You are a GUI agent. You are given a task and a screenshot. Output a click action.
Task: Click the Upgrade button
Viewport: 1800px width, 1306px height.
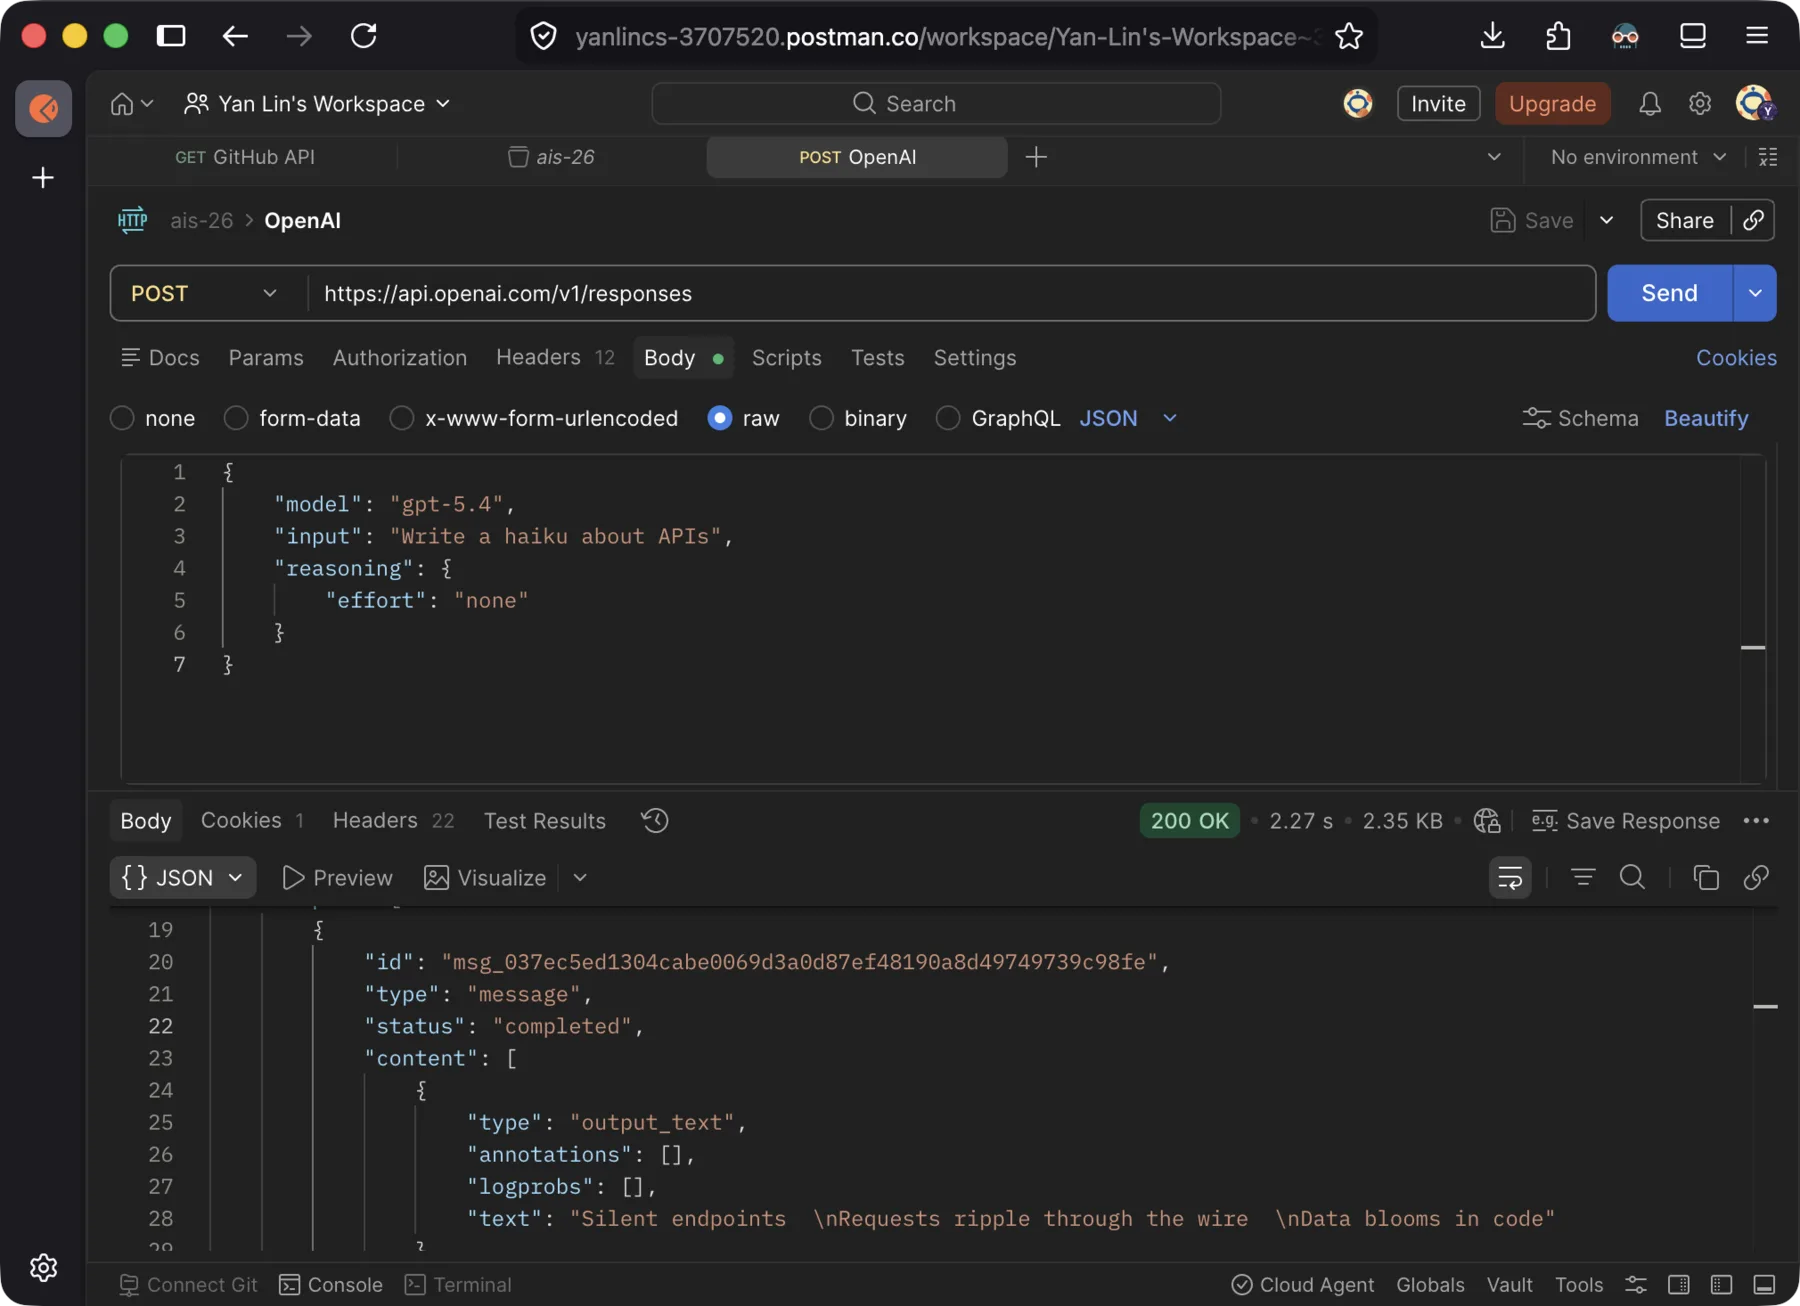click(1552, 104)
